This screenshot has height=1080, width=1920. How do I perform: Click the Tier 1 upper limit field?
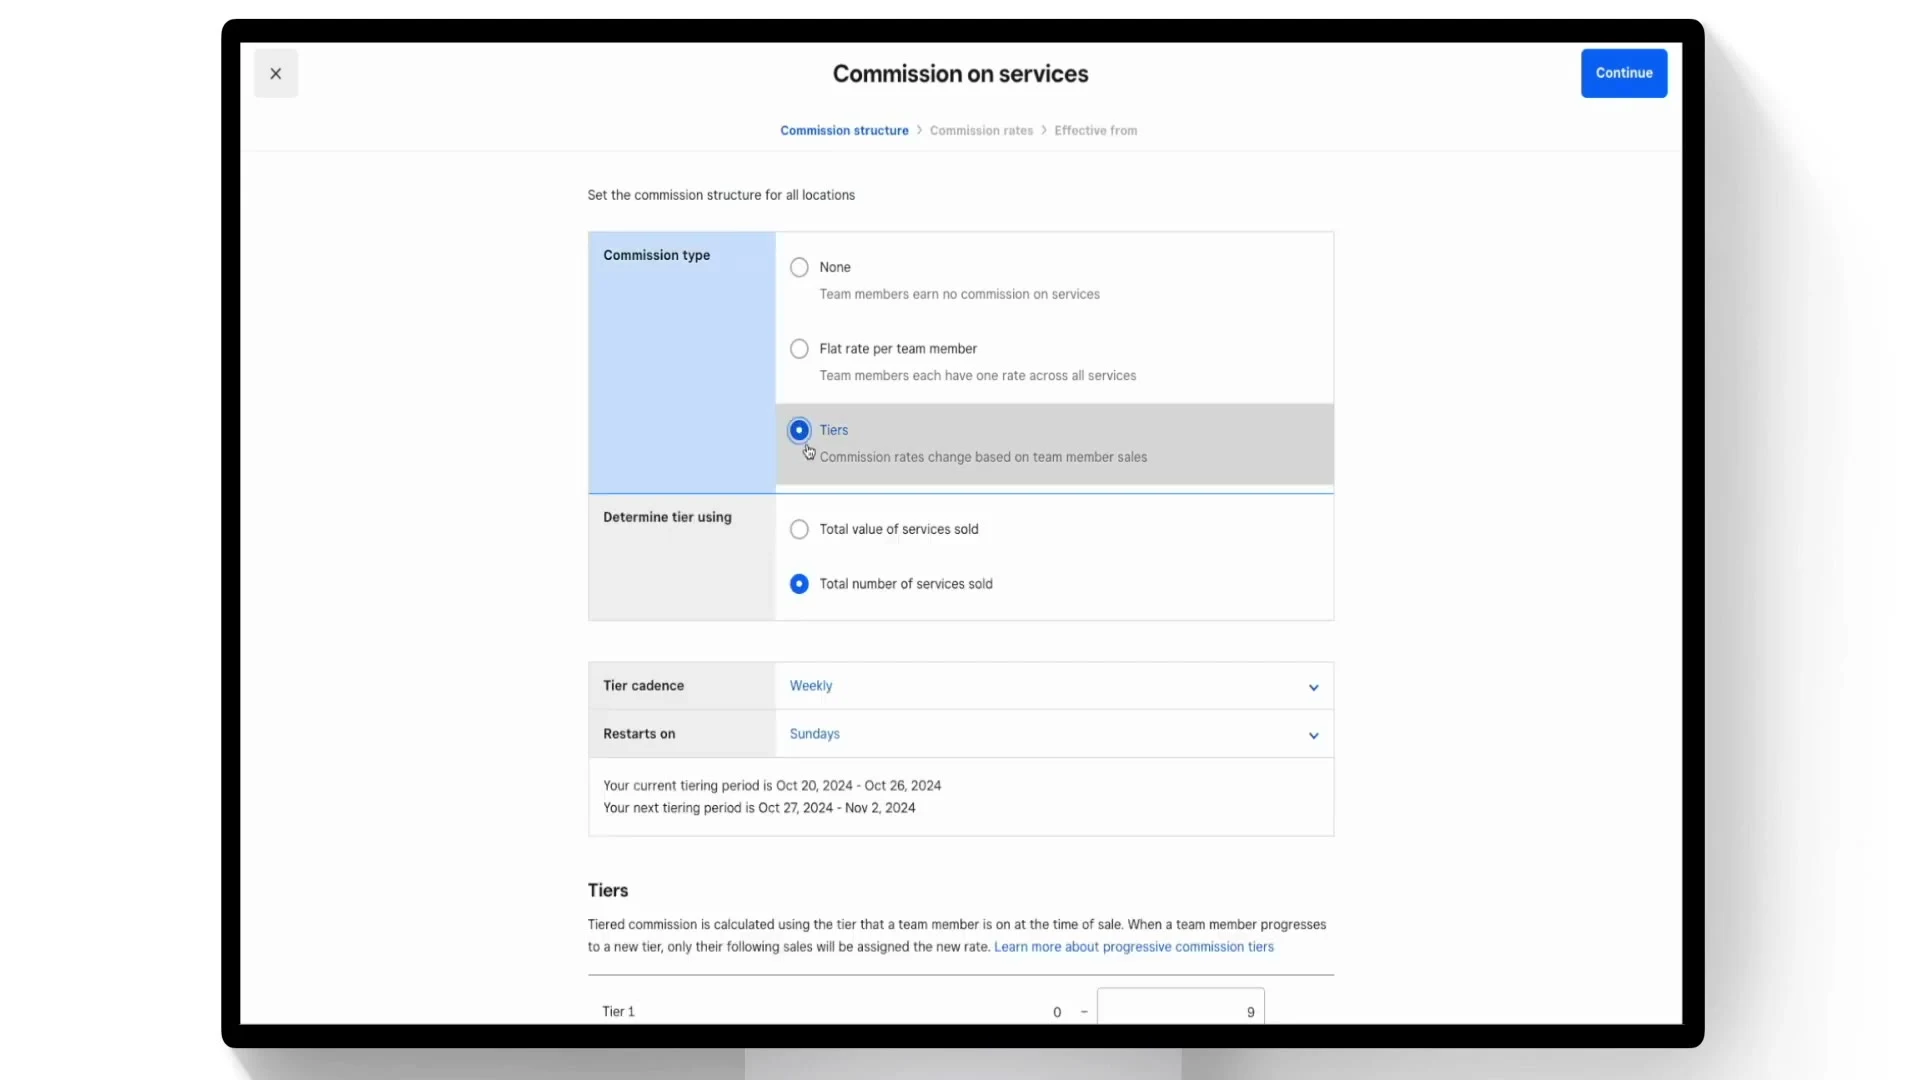(1180, 1010)
